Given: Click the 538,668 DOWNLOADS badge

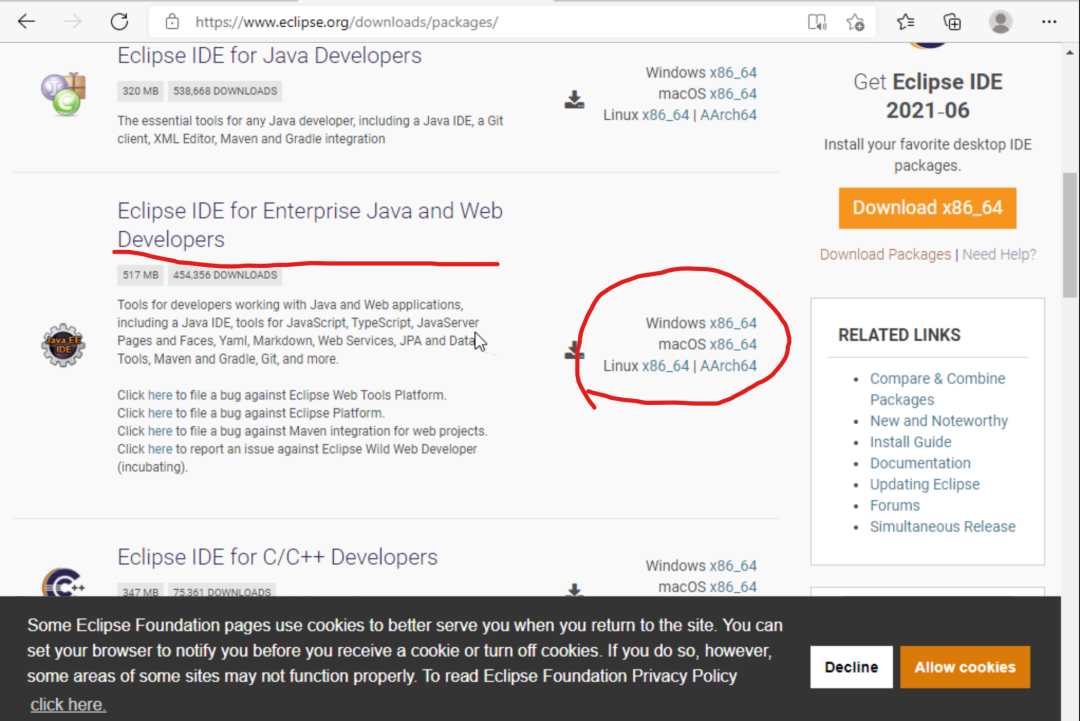Looking at the screenshot, I should pos(225,91).
